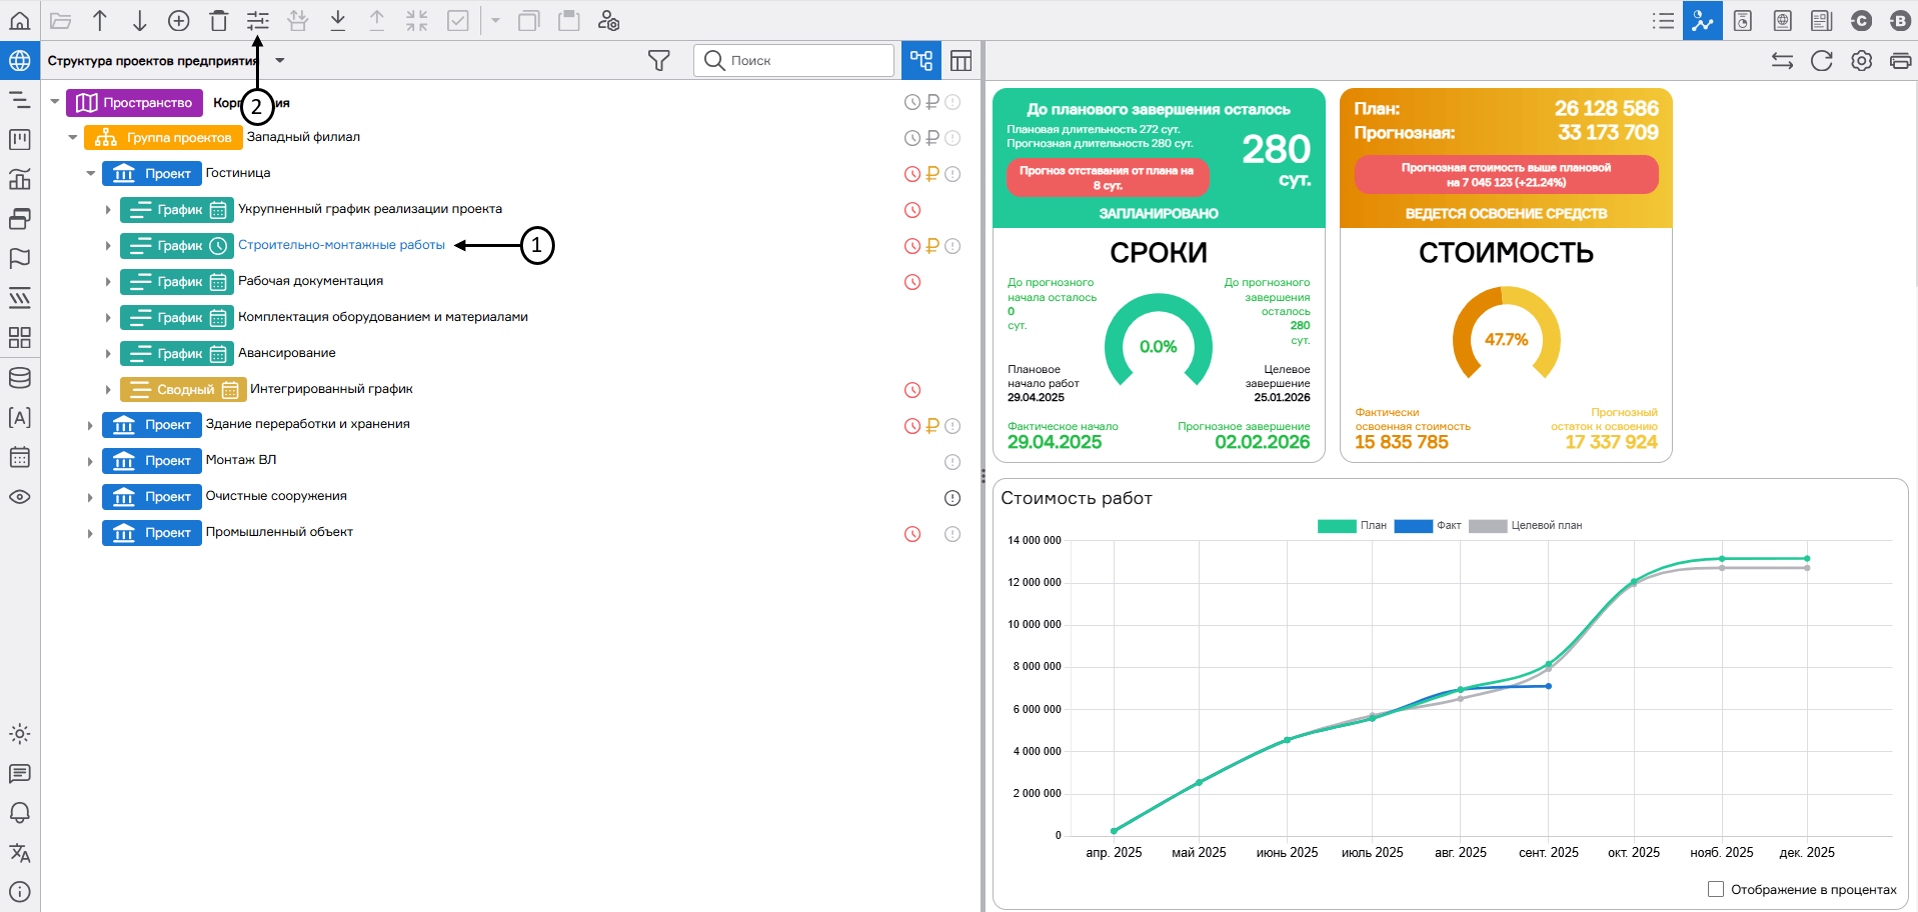Click the home icon in the top-left corner
The width and height of the screenshot is (1918, 912).
pos(19,20)
